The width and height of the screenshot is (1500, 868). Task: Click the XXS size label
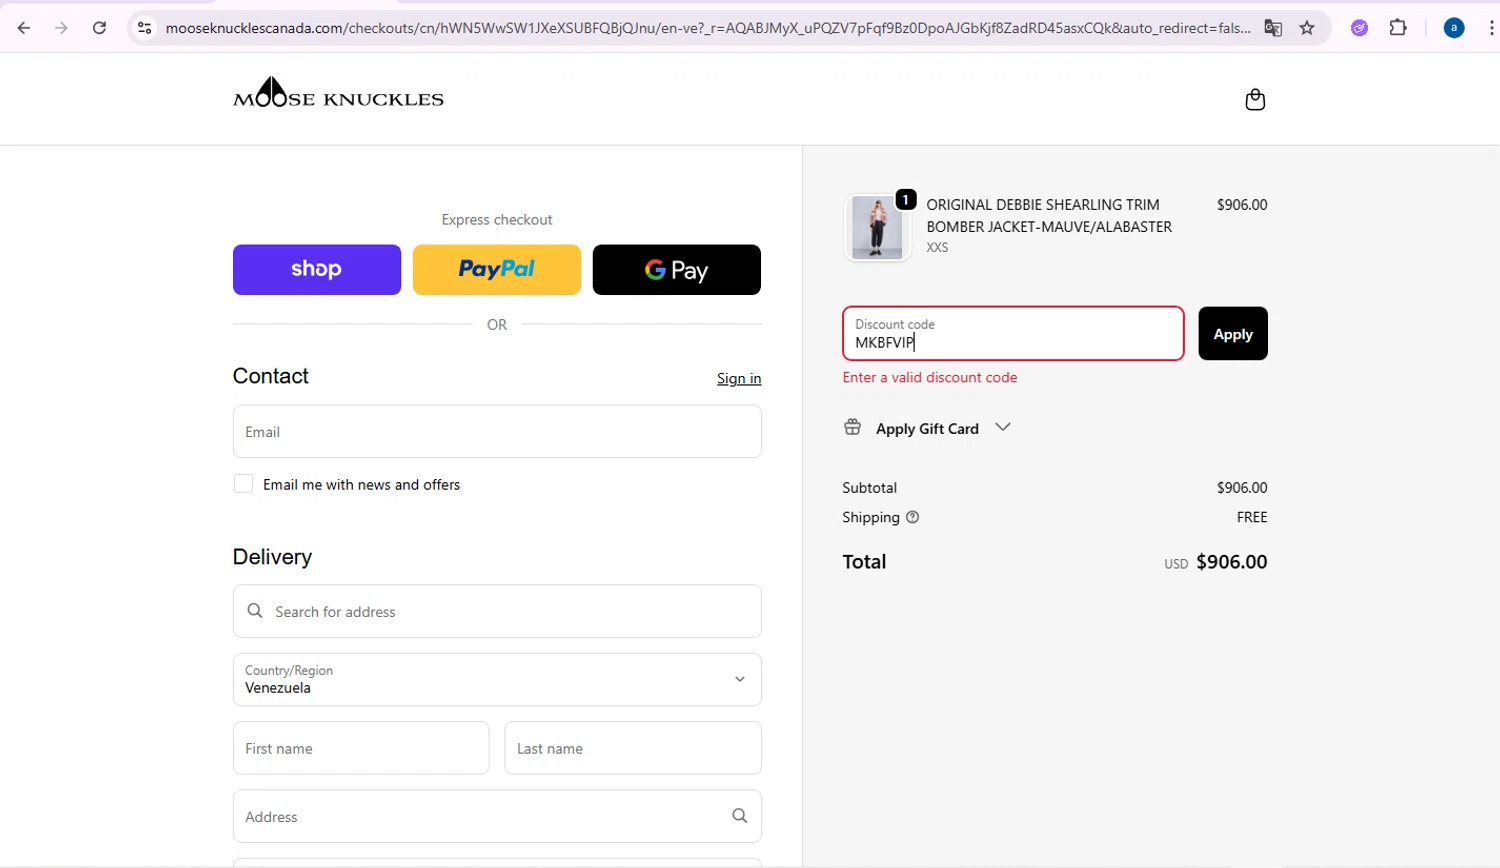pos(937,247)
